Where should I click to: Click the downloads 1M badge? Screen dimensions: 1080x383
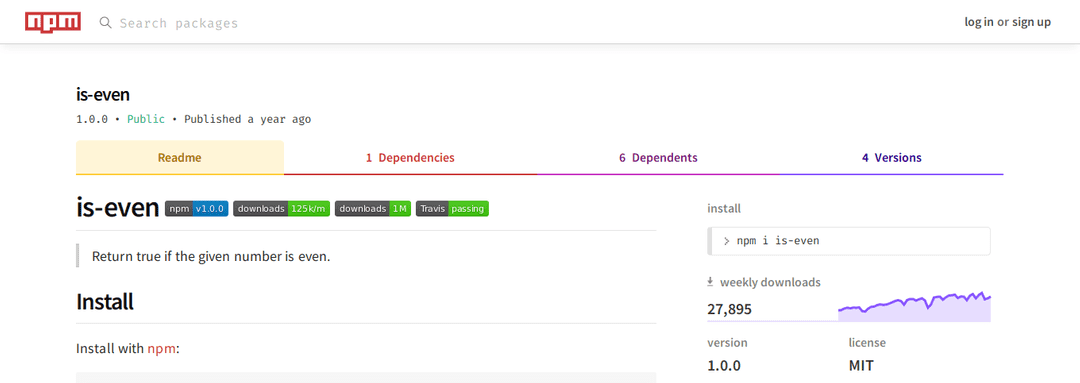coord(373,209)
